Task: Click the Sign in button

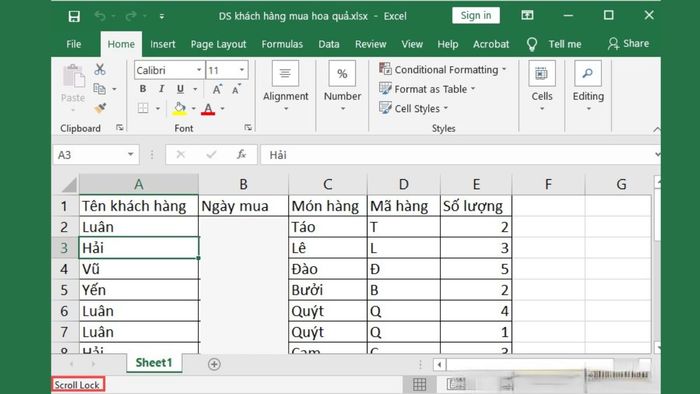Action: pos(476,16)
